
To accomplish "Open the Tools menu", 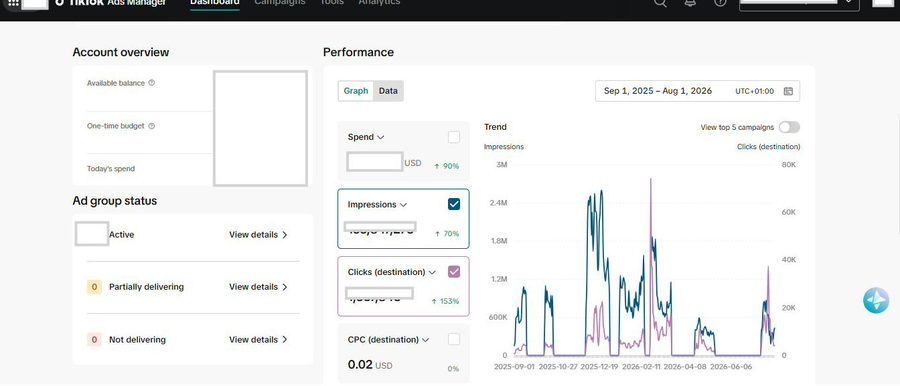I will [x=332, y=3].
